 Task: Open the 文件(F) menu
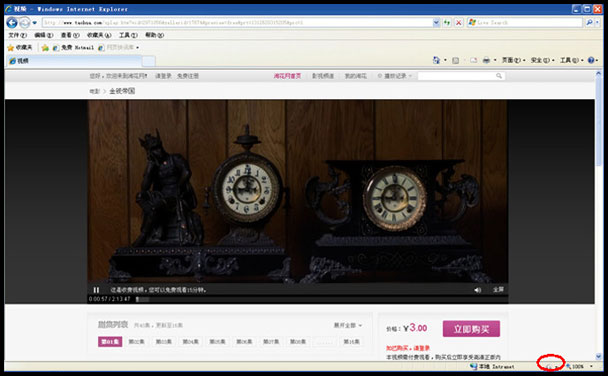17,35
